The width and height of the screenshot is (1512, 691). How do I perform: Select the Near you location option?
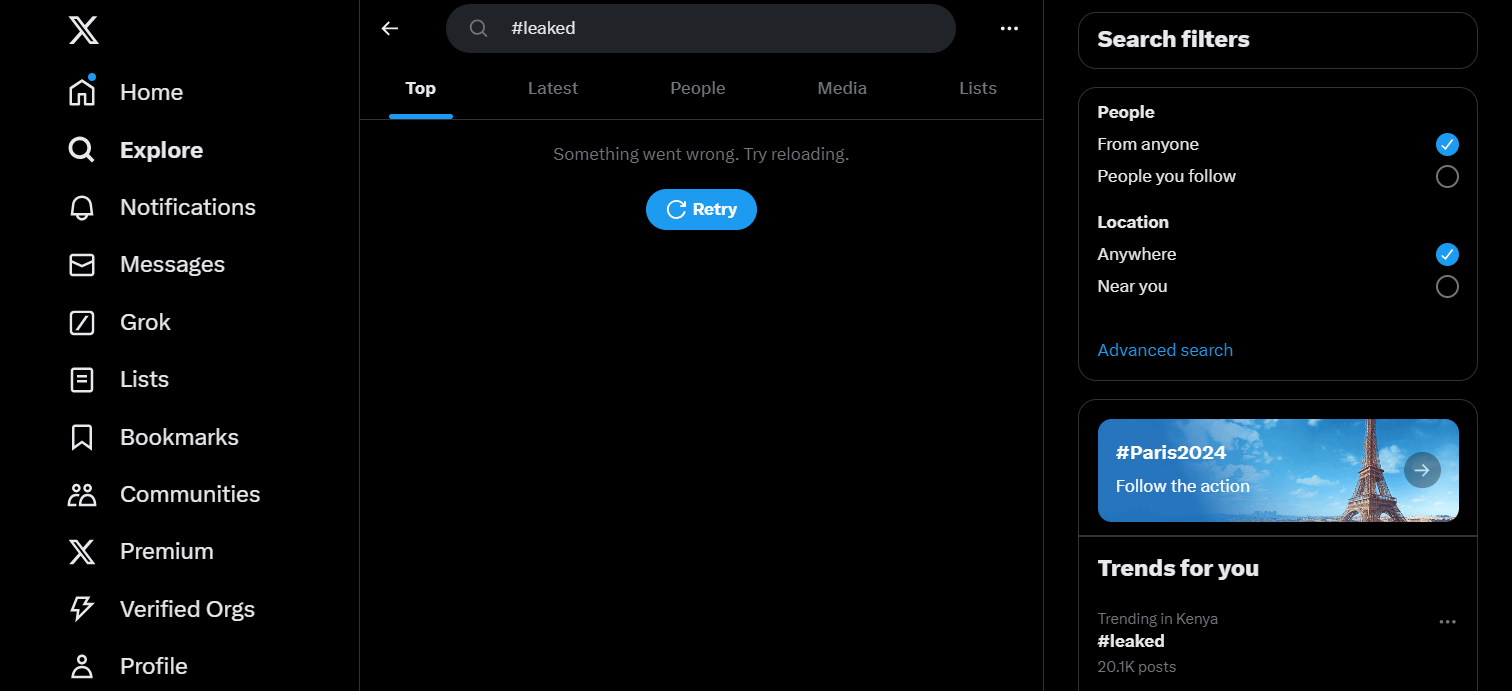click(1447, 287)
